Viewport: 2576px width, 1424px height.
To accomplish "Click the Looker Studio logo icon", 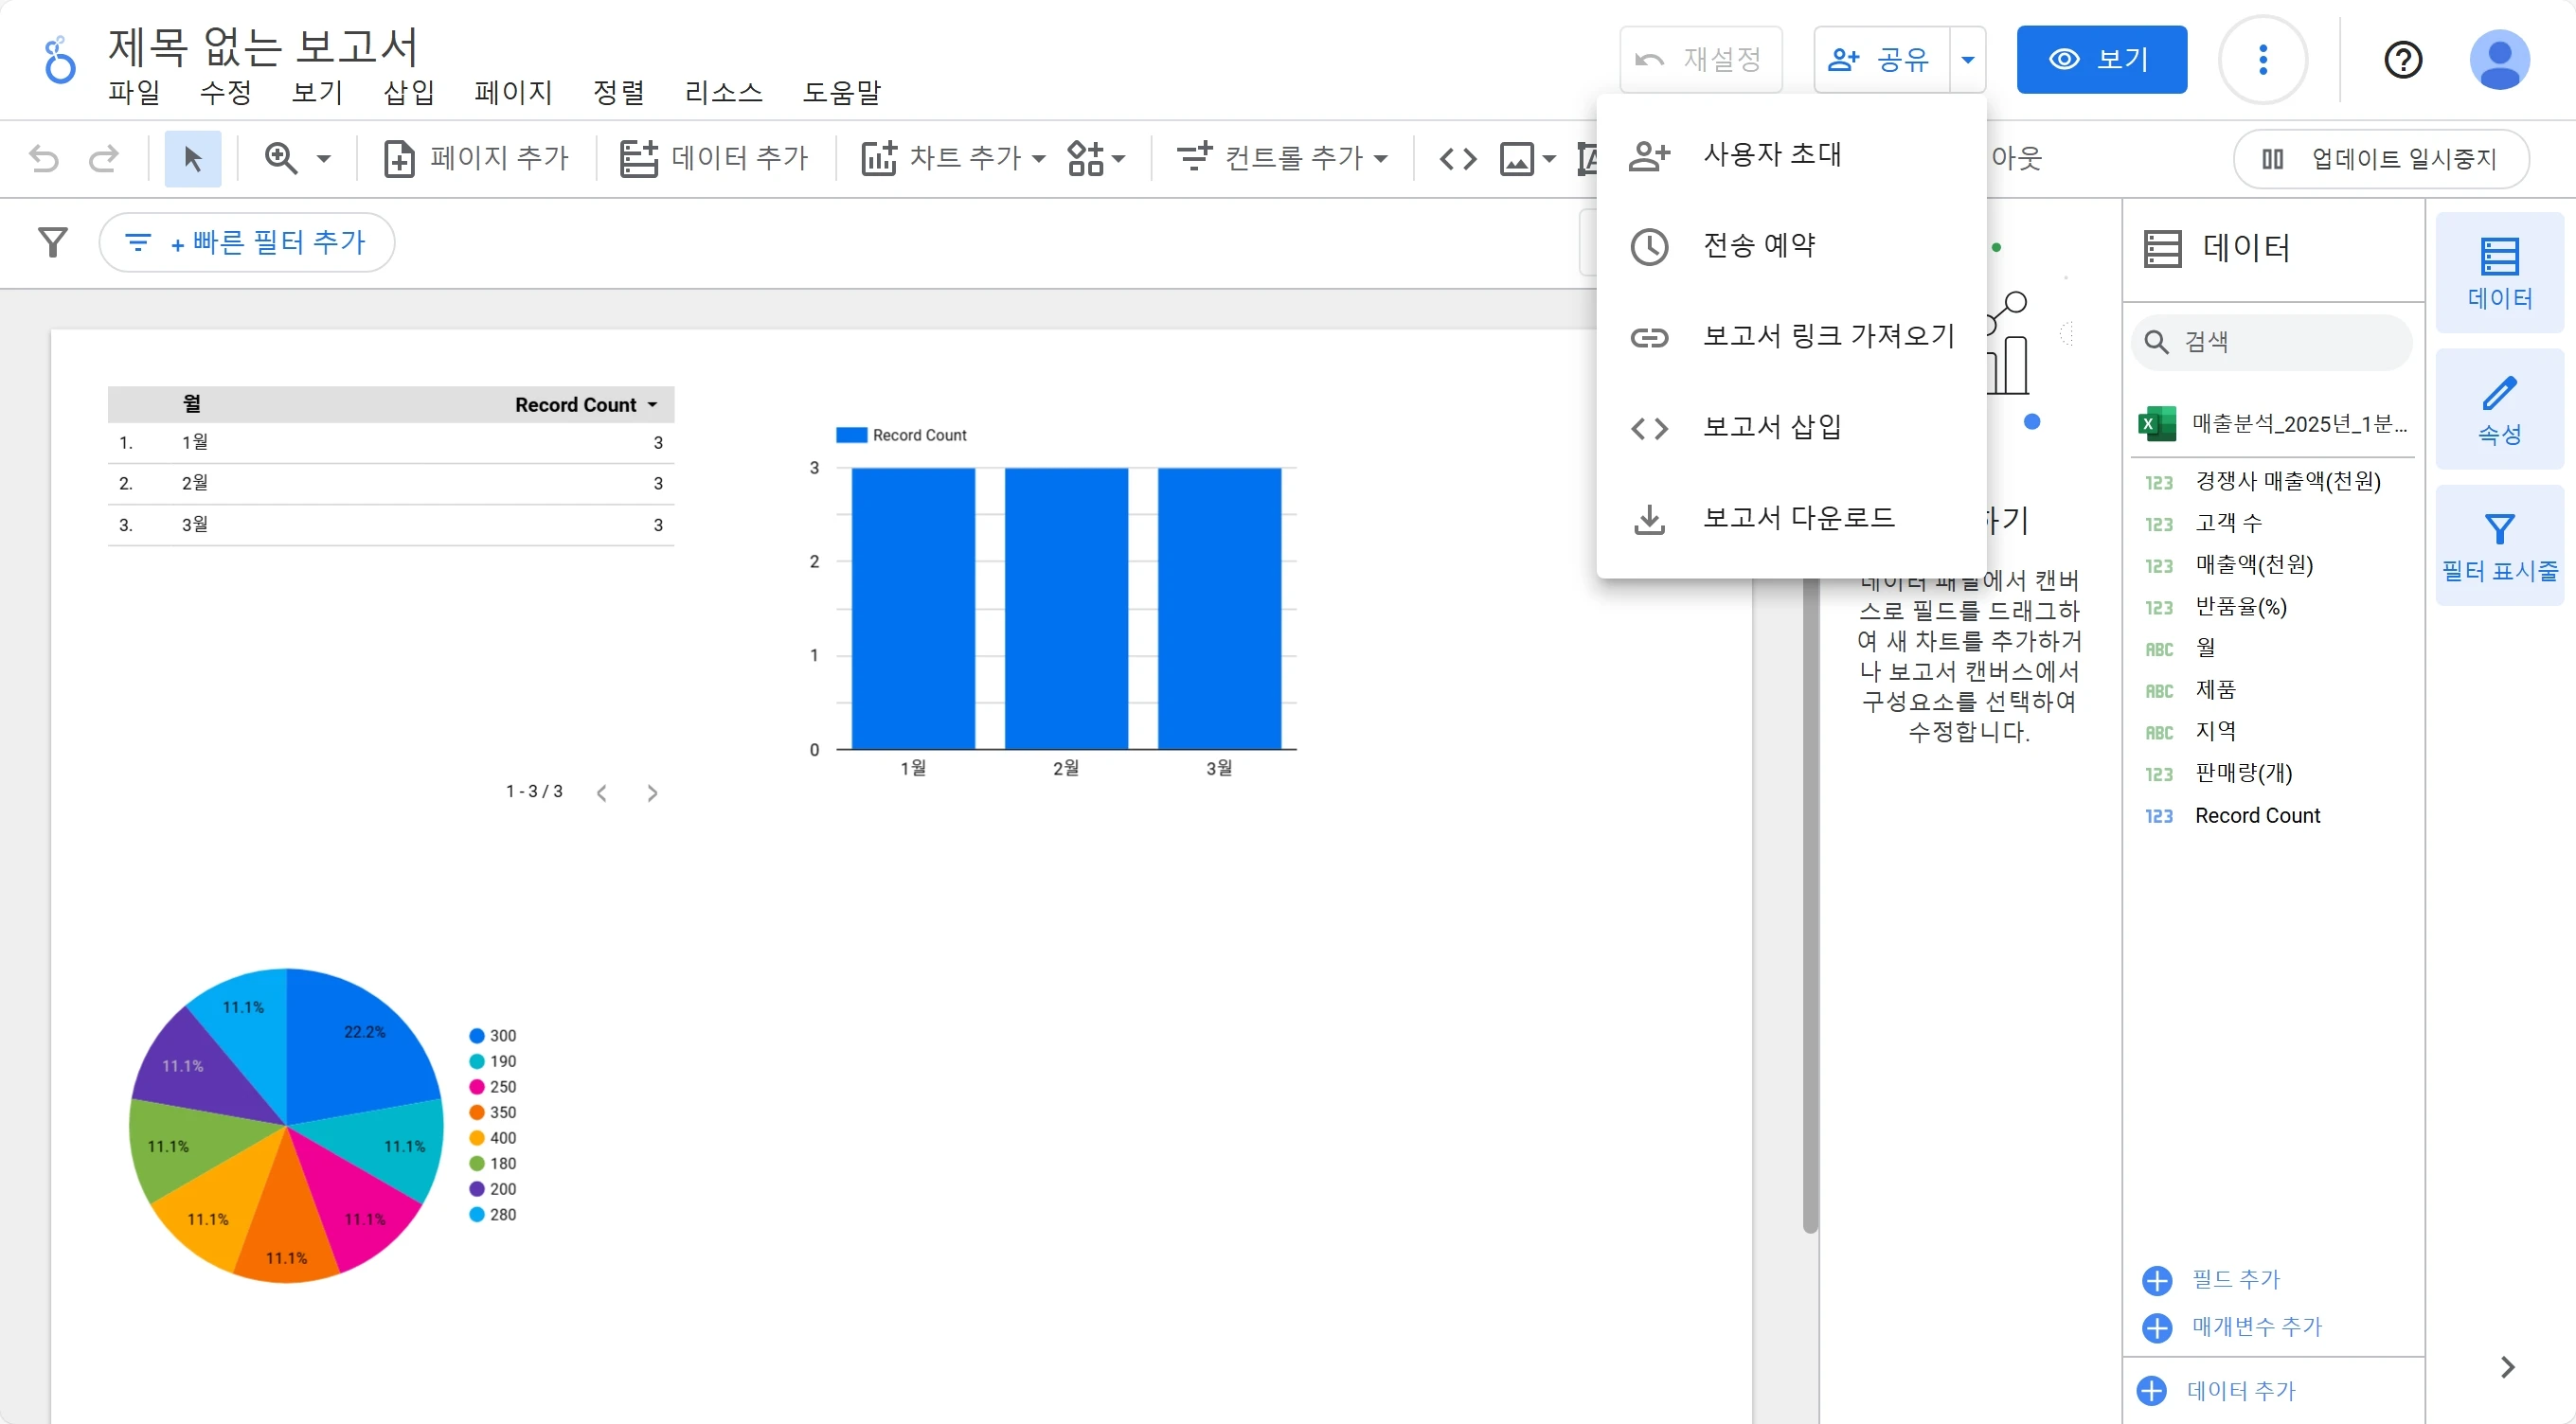I will click(x=59, y=60).
